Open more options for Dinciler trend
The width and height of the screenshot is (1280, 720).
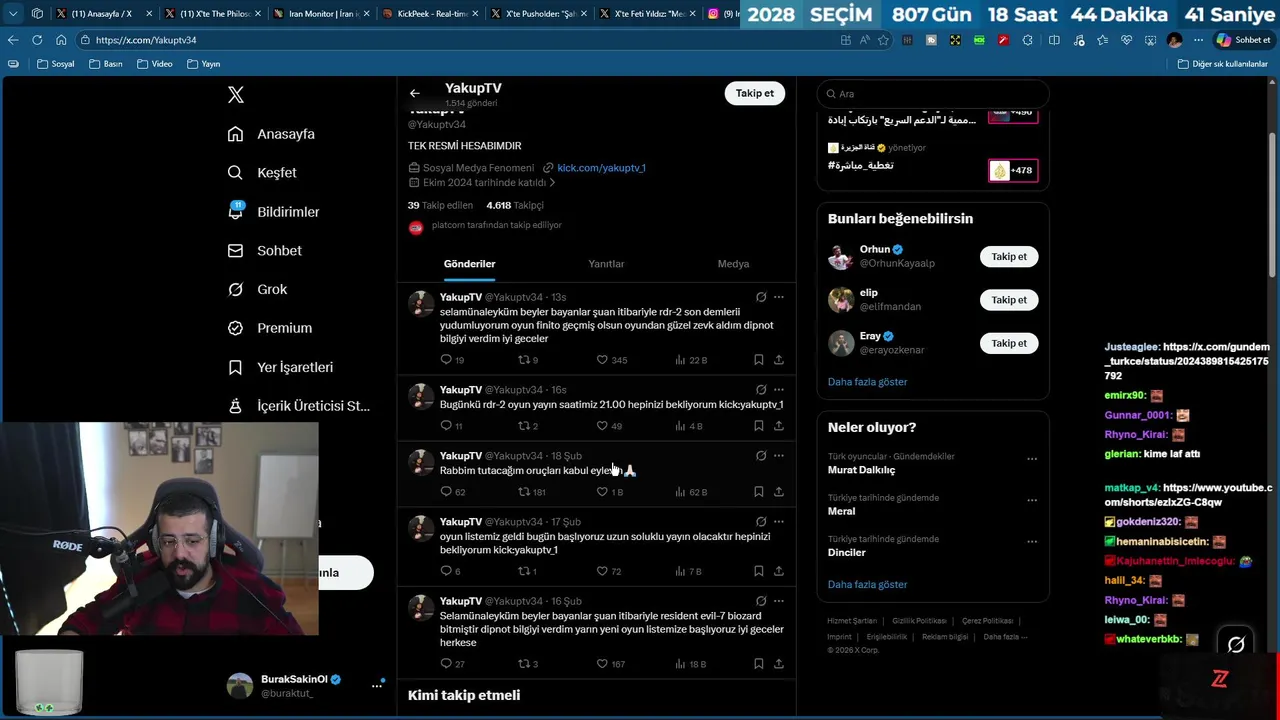1032,542
